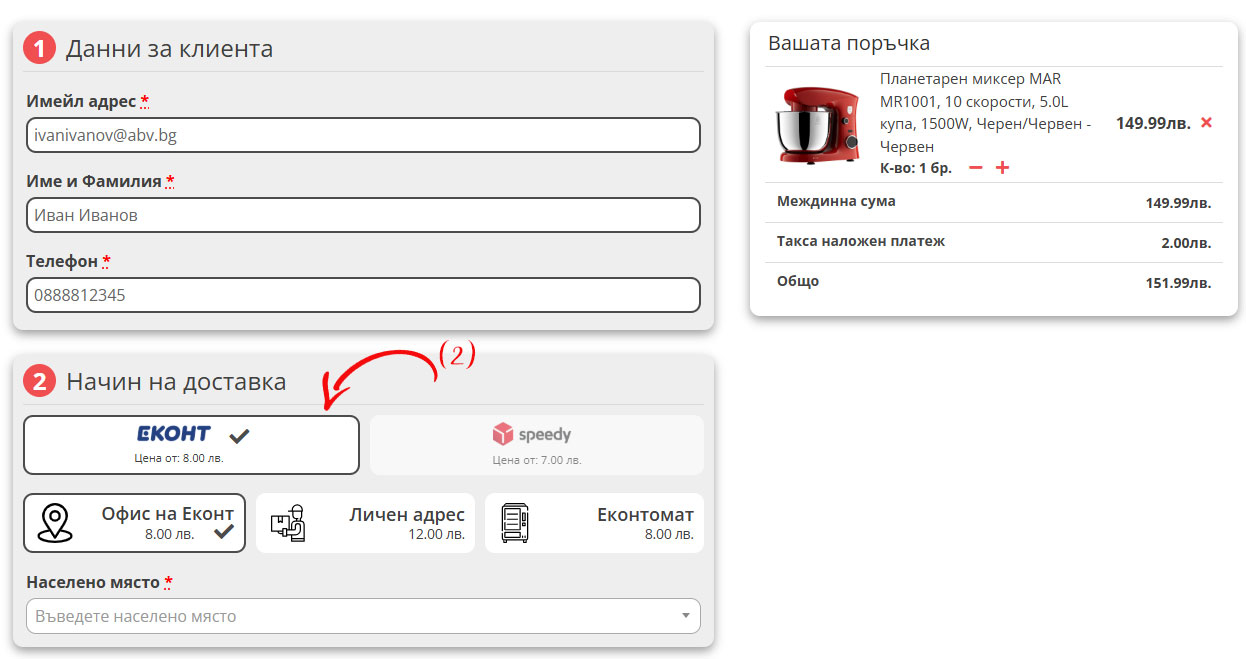1246x659 pixels.
Task: Click the location pin icon on Офис на Еконт
Action: 56,521
